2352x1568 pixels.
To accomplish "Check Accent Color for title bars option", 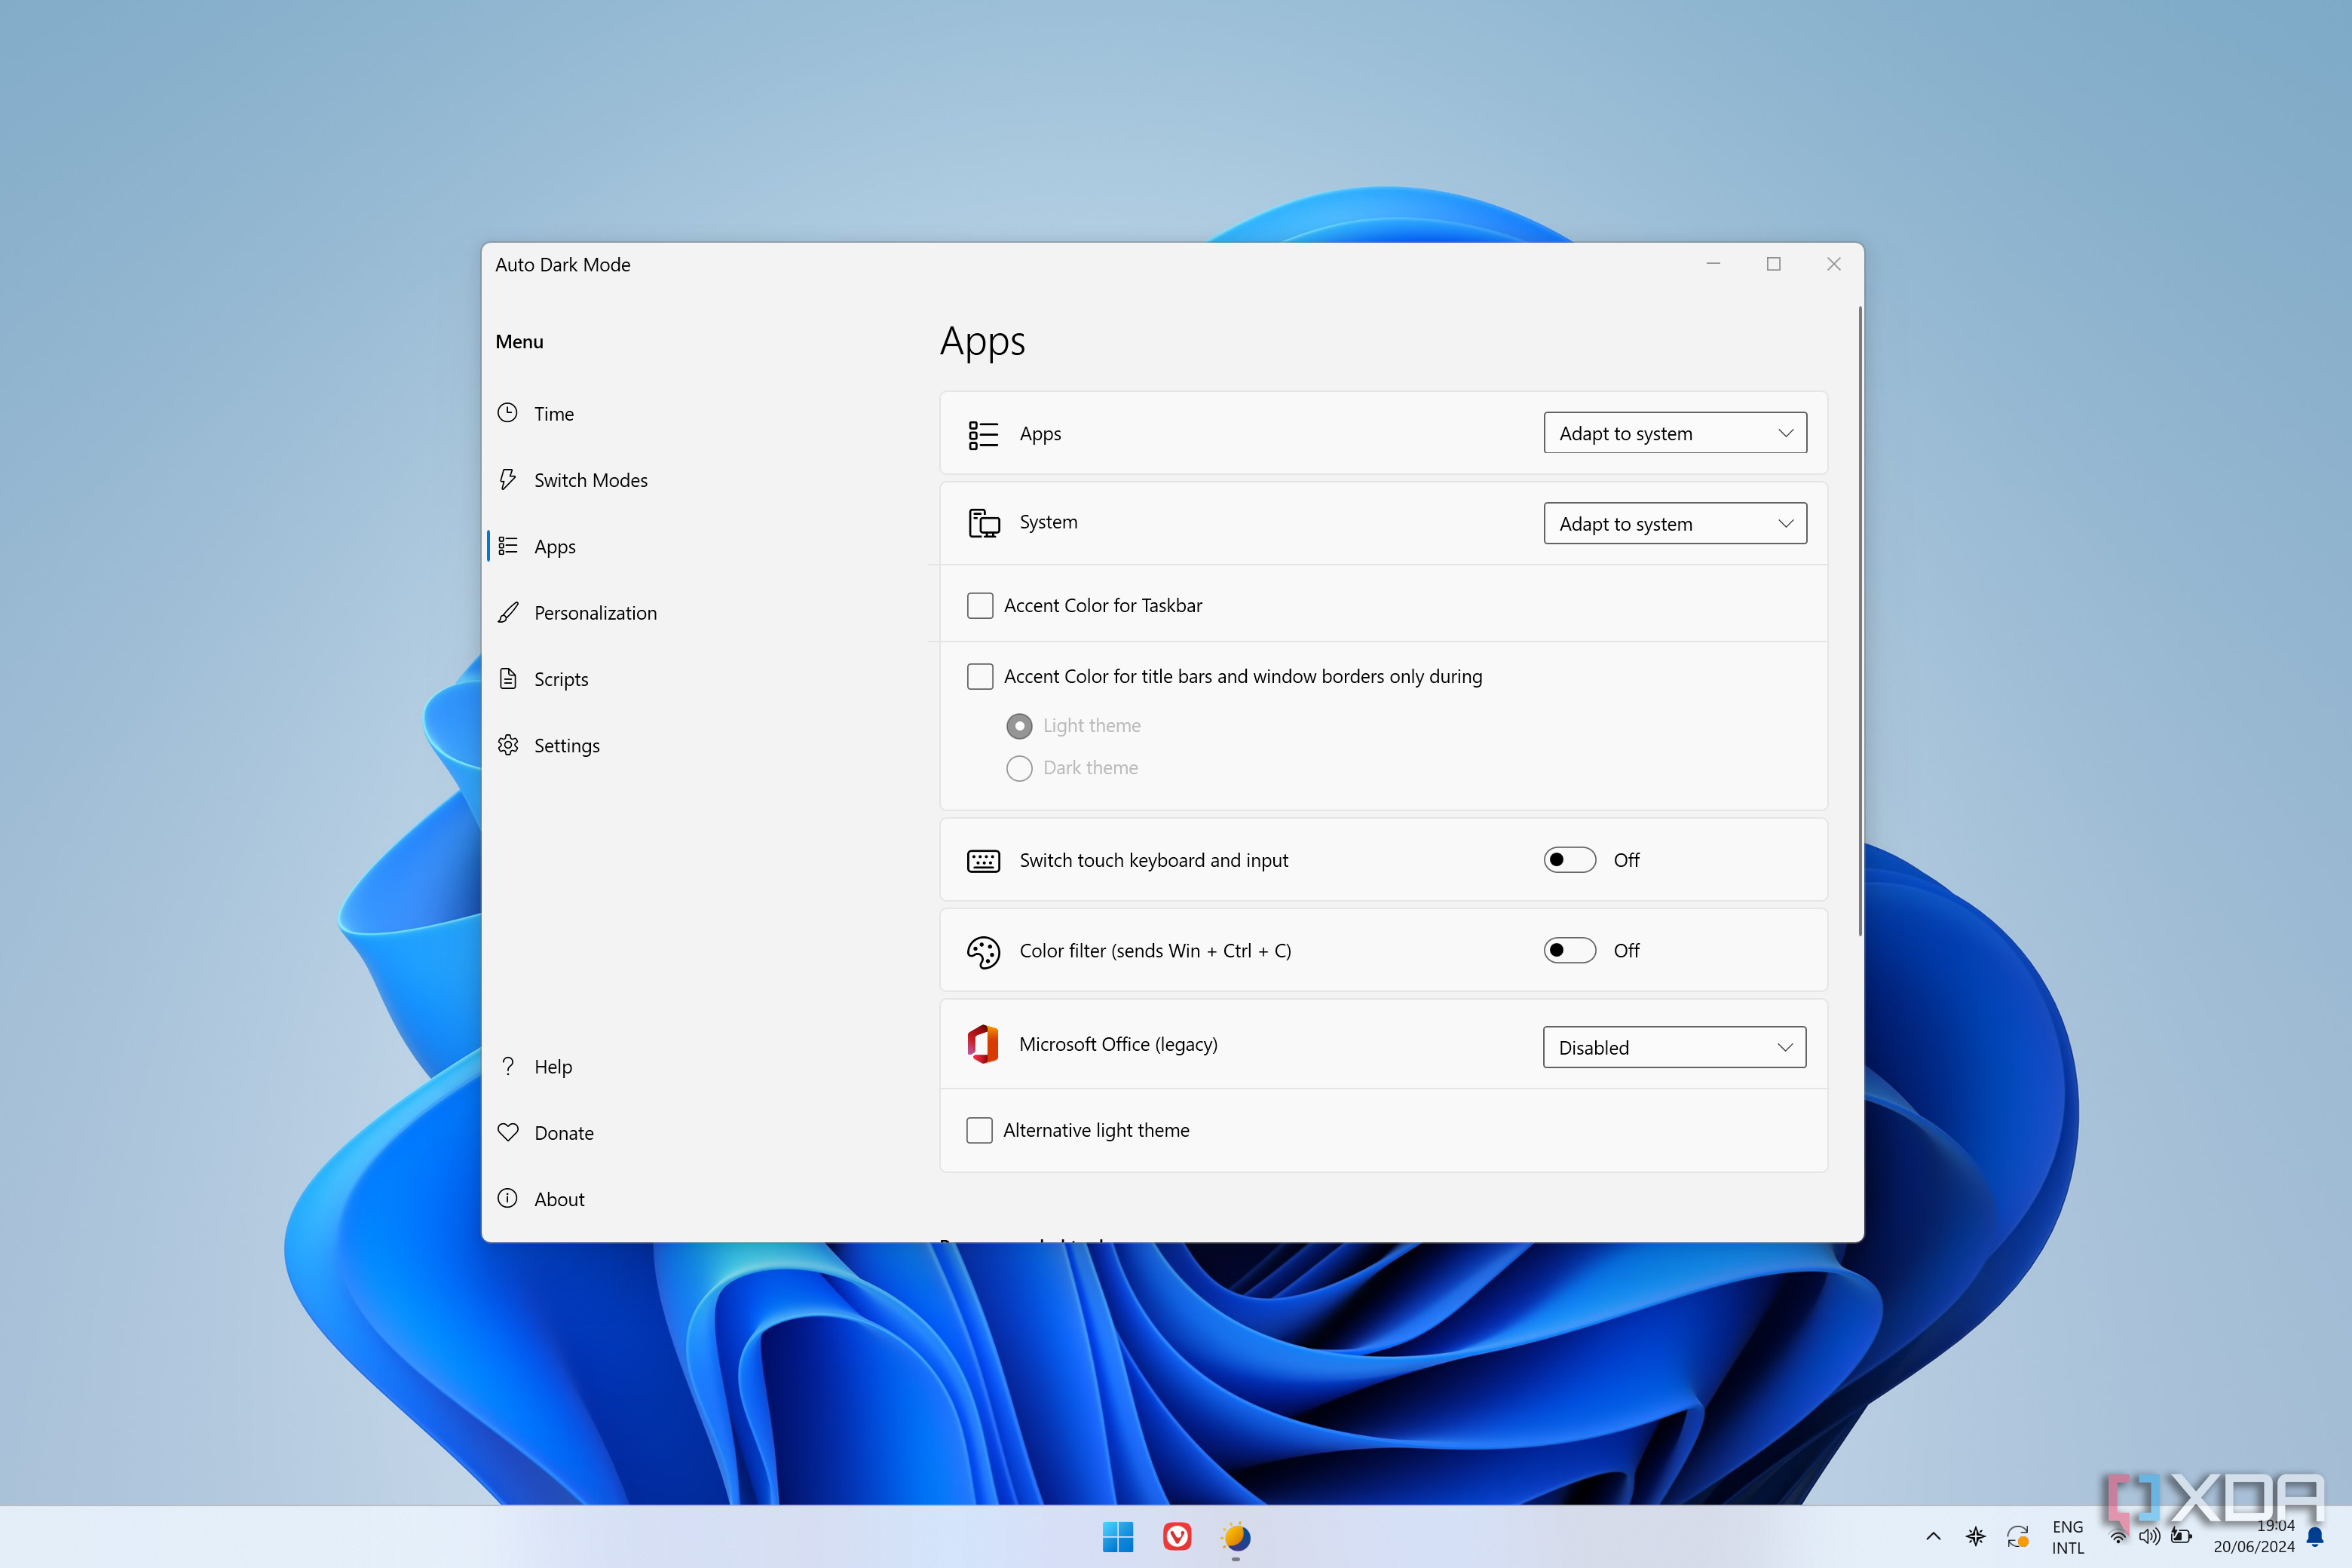I will (980, 676).
